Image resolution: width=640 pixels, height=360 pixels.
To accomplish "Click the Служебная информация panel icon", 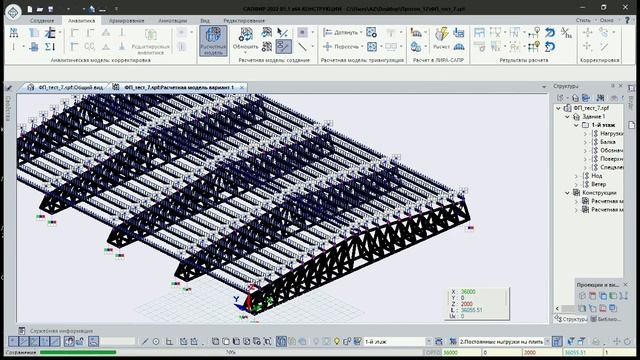I will click(x=22, y=331).
